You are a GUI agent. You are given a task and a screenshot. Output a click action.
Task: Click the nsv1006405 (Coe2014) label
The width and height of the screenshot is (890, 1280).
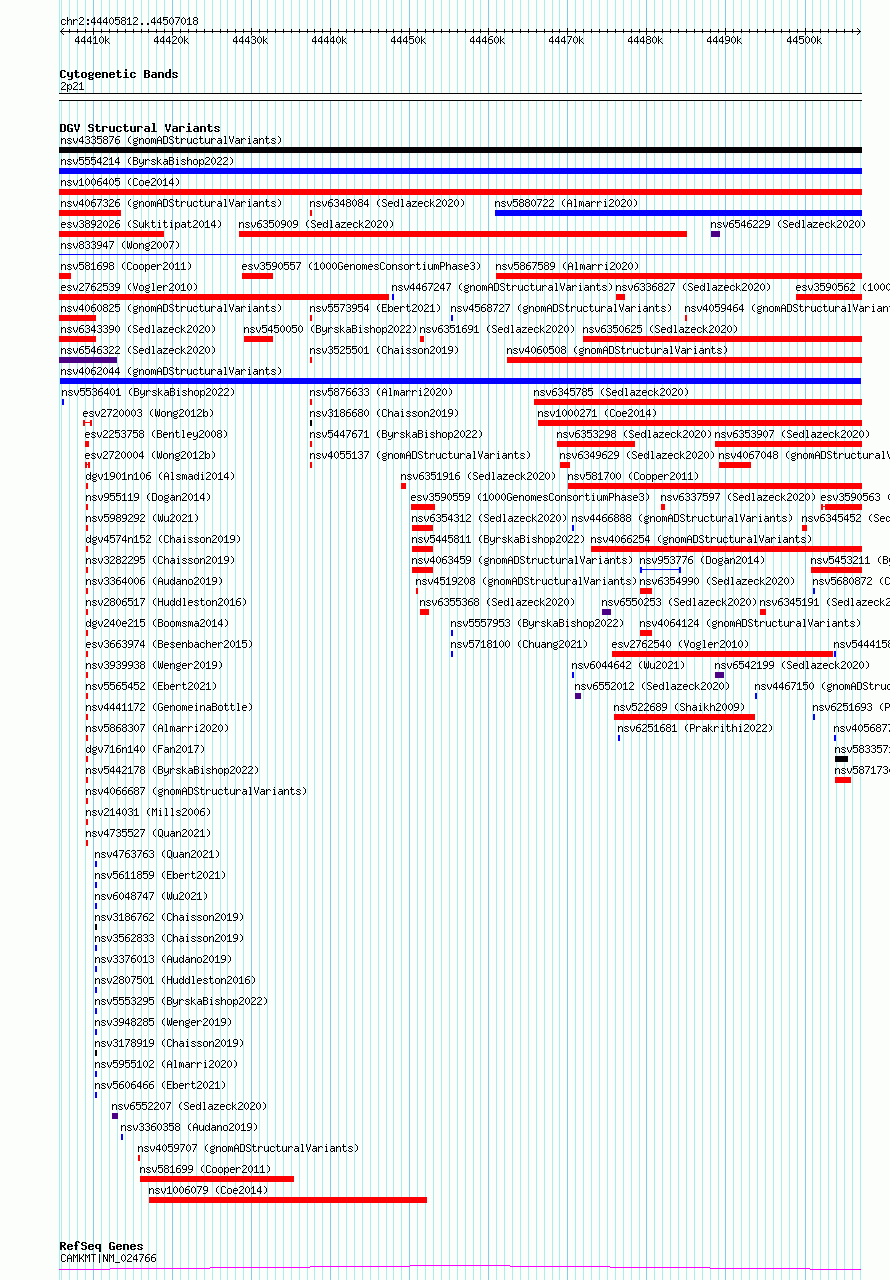coord(119,182)
